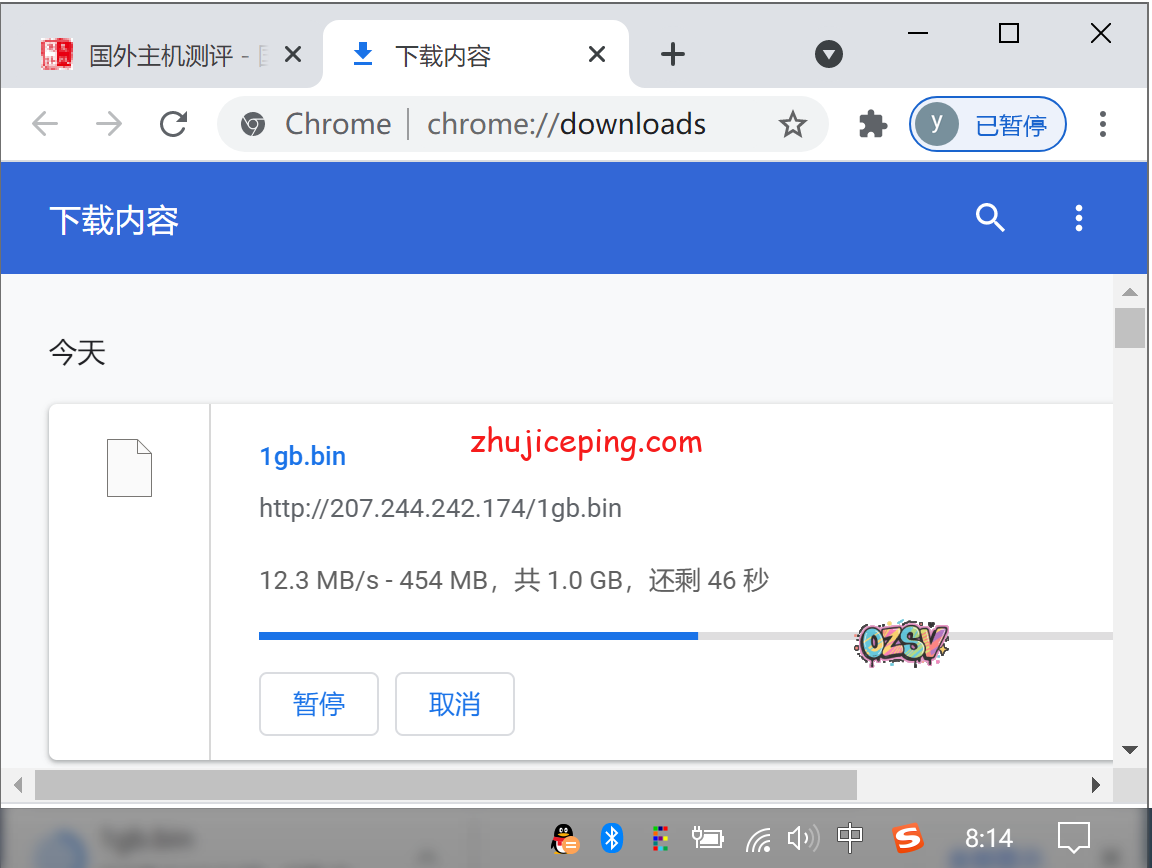Pause the 1gb.bin download with 暂停
The image size is (1152, 868).
(x=318, y=704)
